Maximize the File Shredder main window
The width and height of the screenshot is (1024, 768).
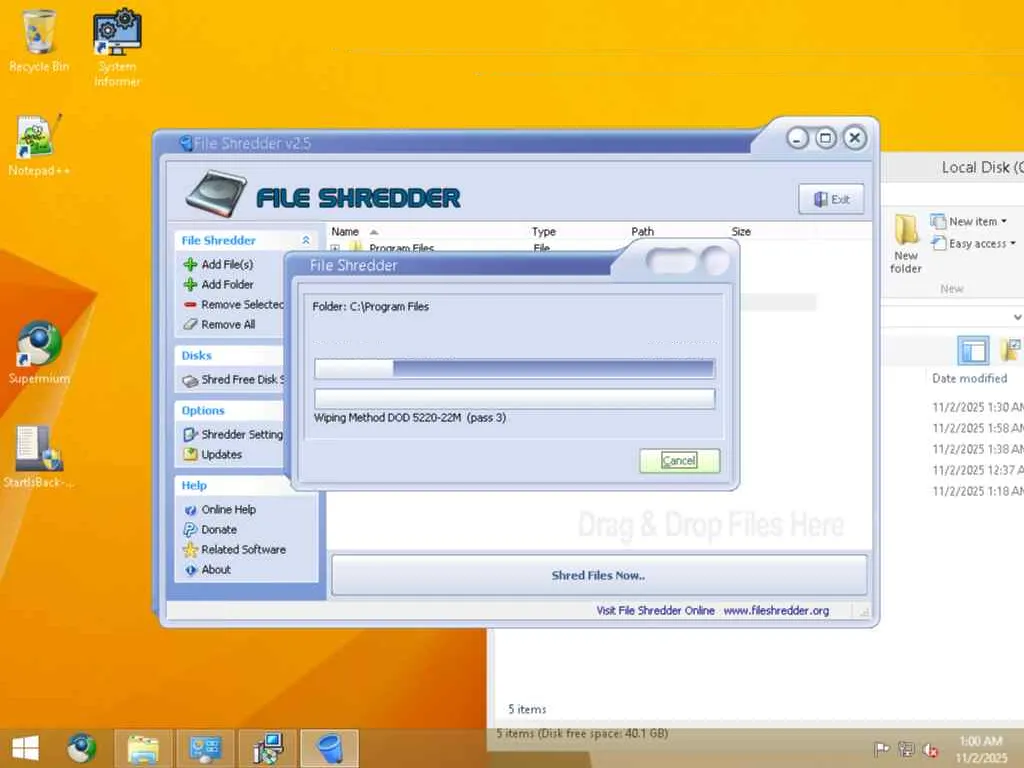click(x=825, y=138)
